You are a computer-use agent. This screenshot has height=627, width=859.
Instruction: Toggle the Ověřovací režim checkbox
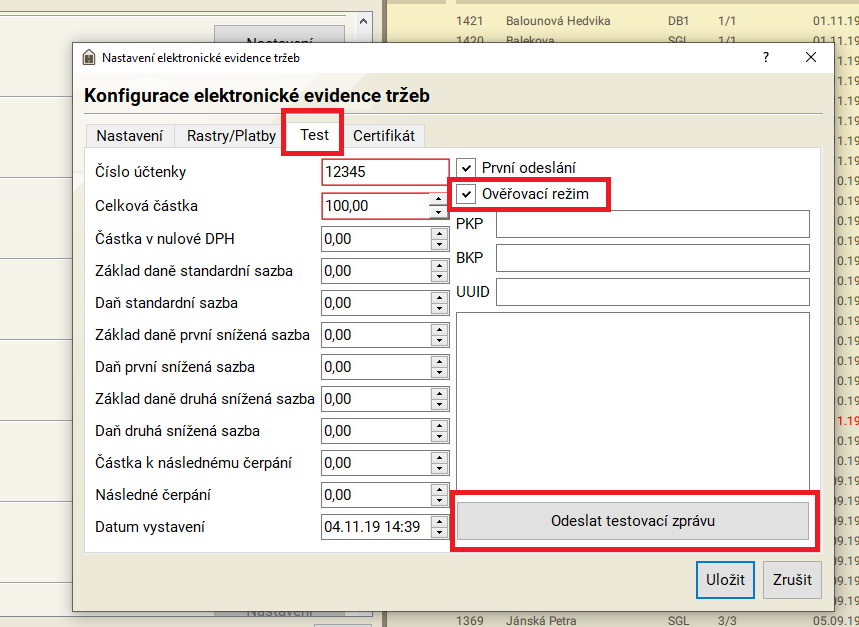tap(467, 193)
